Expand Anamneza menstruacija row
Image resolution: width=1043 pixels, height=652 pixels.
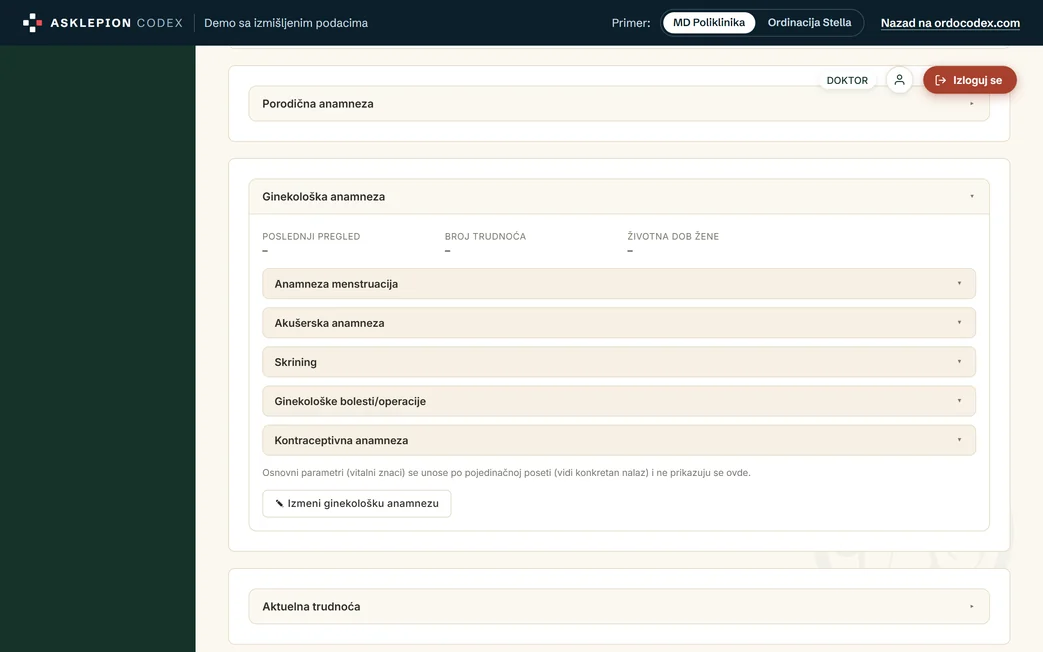(x=619, y=284)
